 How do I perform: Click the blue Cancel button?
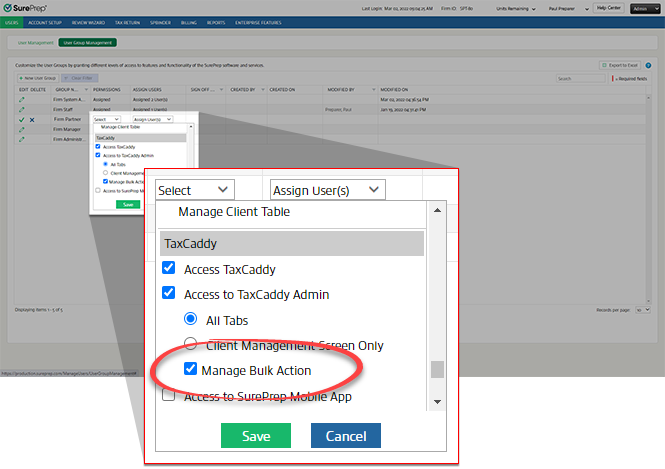[346, 436]
